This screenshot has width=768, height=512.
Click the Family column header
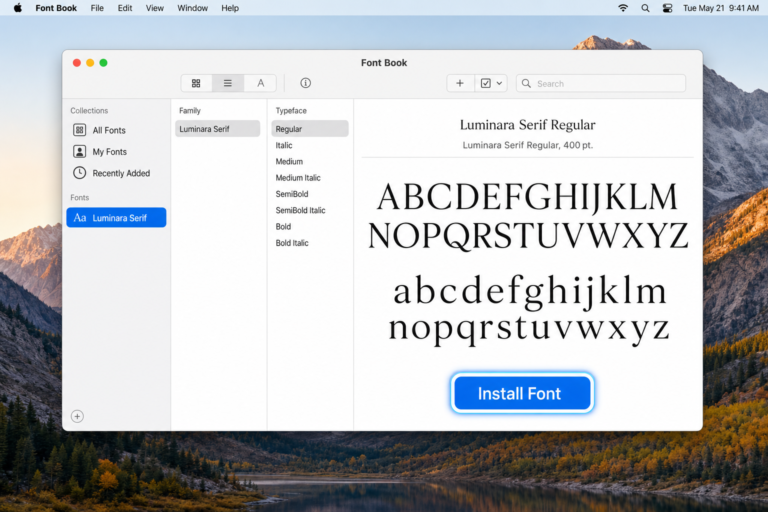[x=190, y=111]
